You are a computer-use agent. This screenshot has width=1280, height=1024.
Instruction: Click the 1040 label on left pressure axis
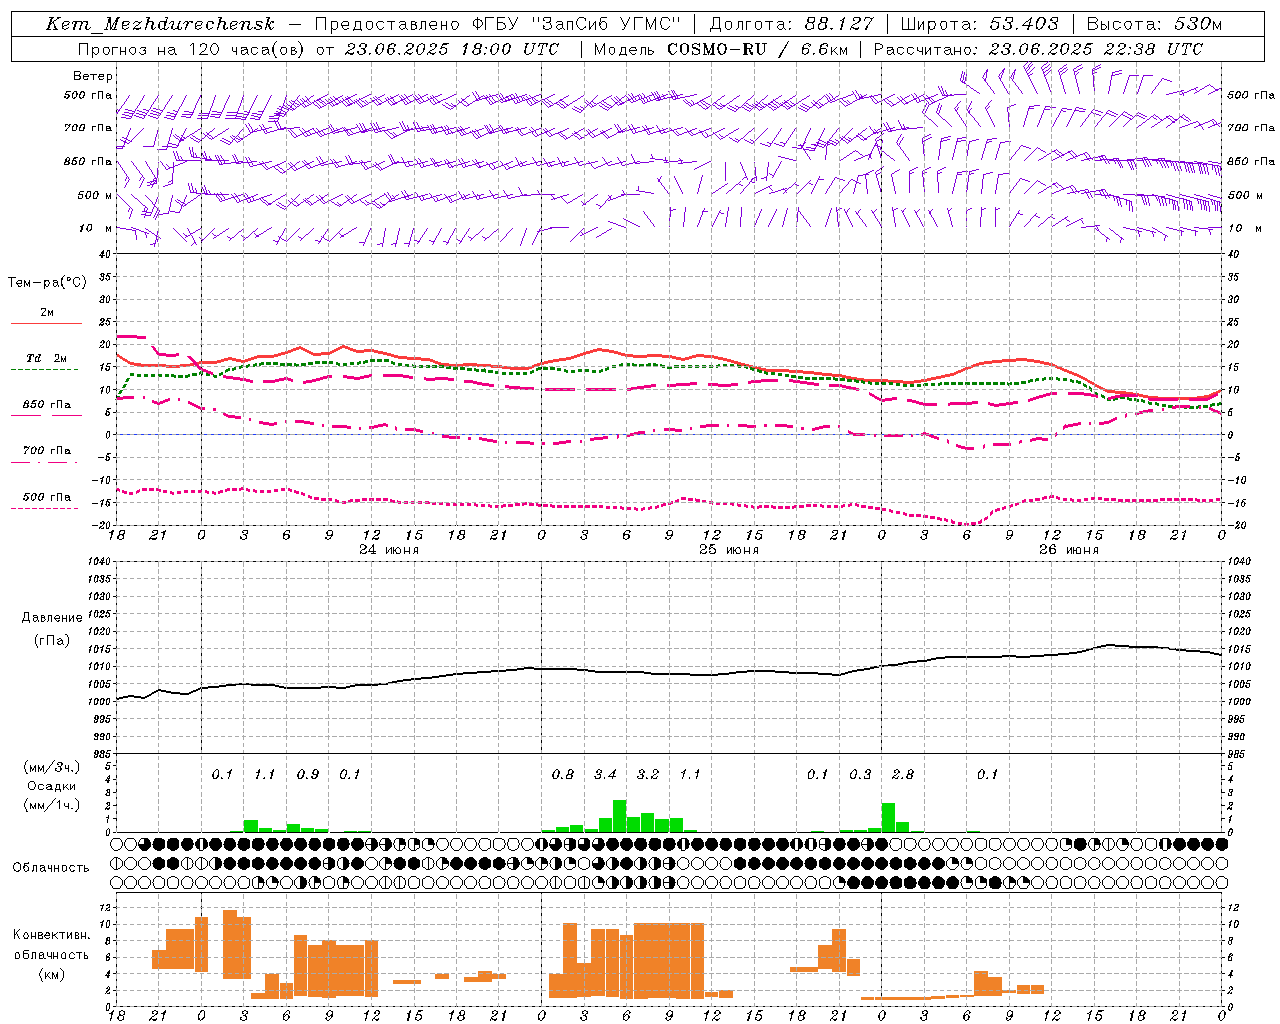[x=98, y=561]
